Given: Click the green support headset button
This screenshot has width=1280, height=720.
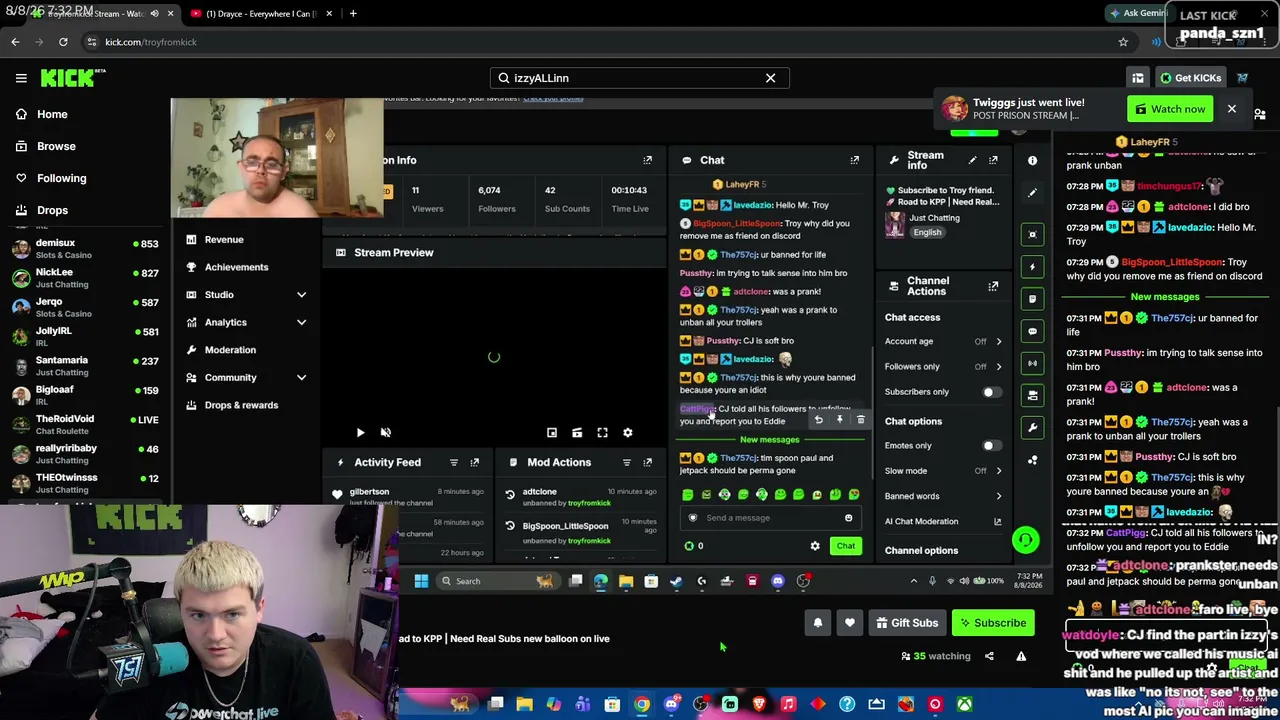Looking at the screenshot, I should click(x=1025, y=541).
